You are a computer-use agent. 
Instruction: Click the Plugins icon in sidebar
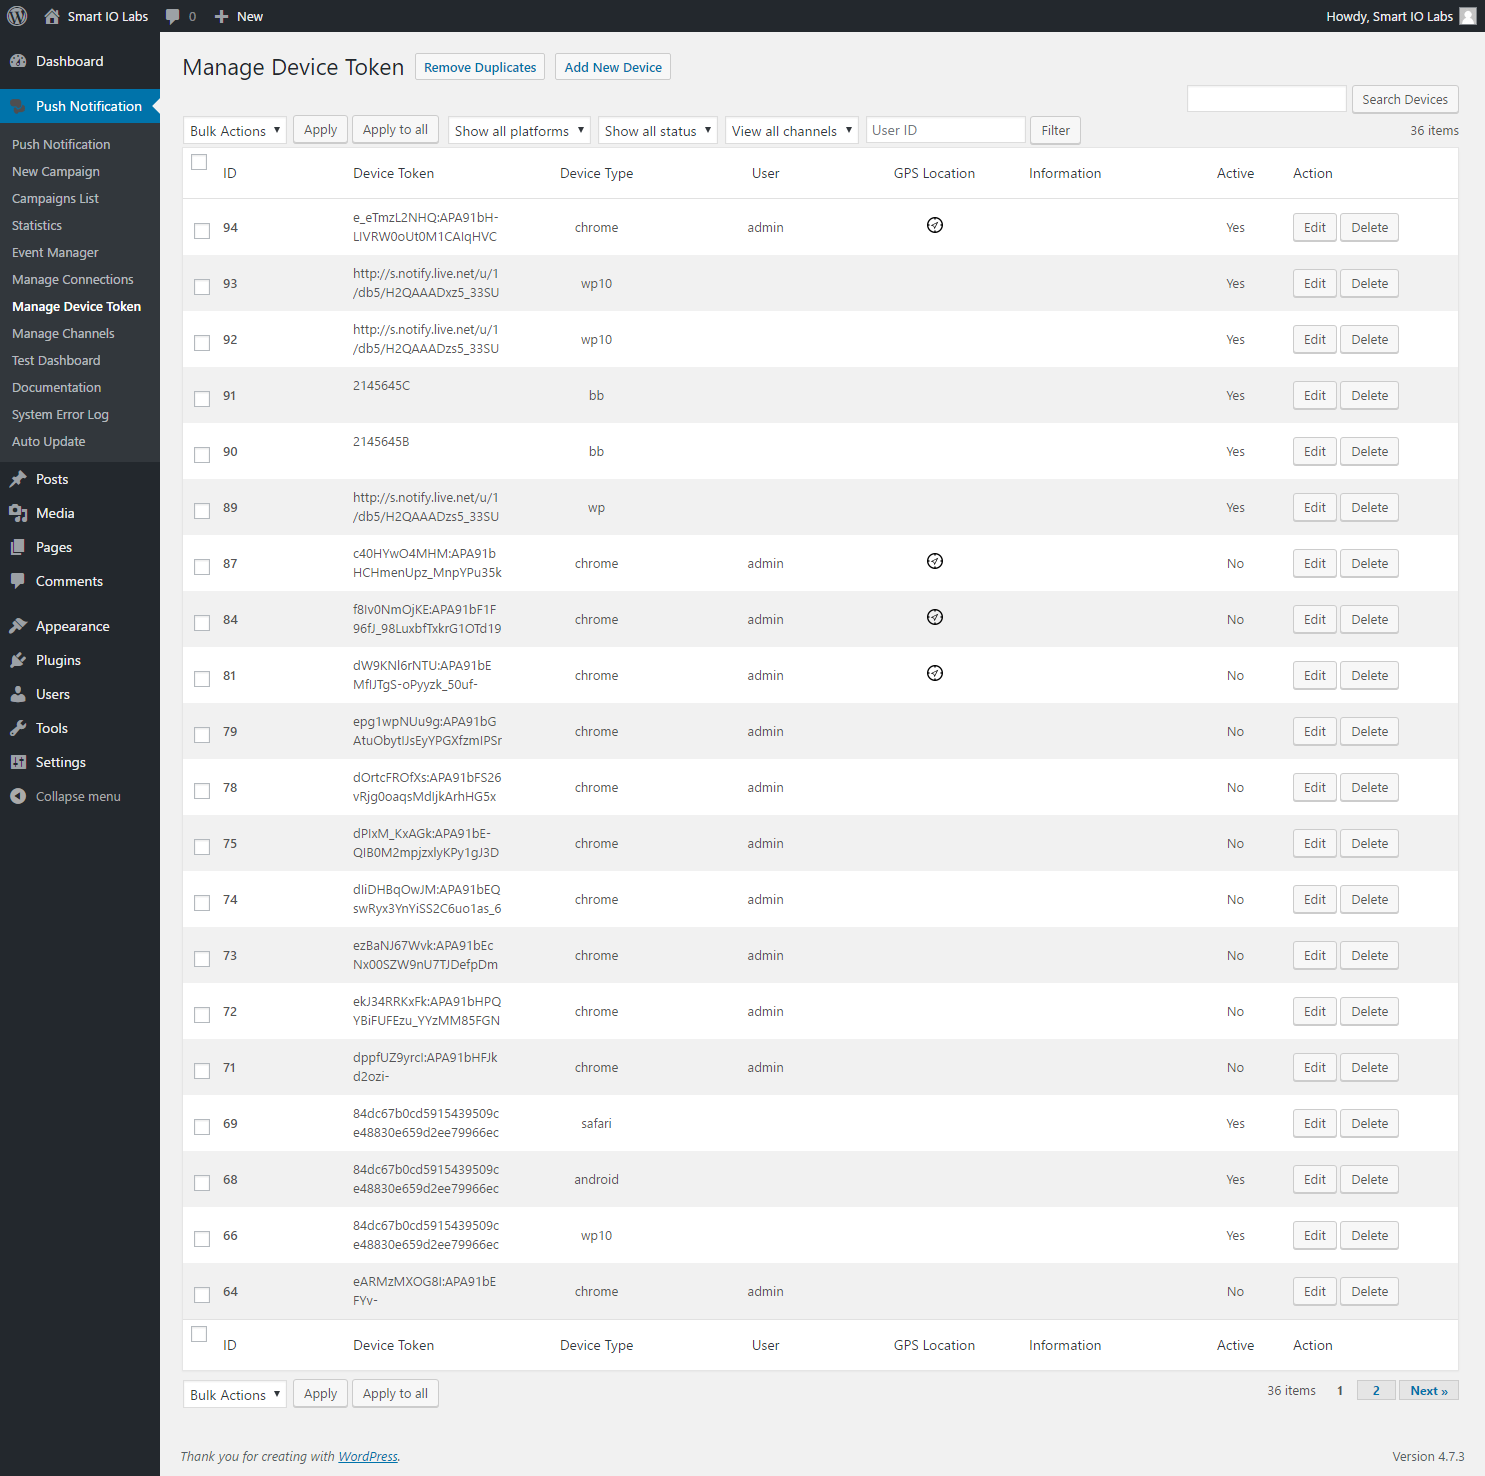[x=18, y=660]
